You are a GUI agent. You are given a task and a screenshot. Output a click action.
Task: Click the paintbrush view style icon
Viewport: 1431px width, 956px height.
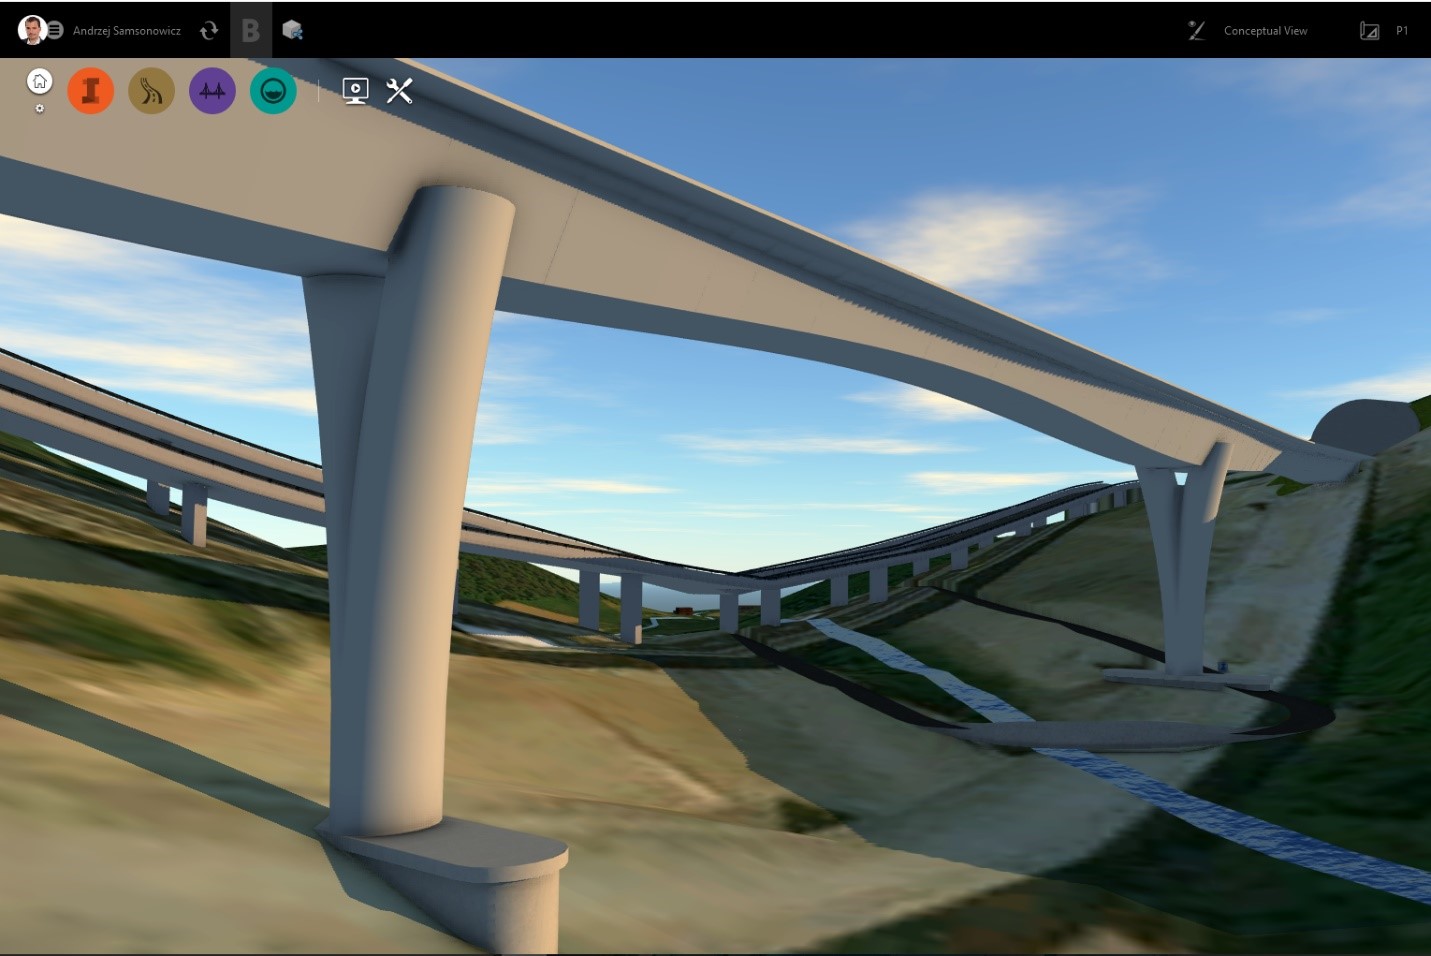click(1196, 30)
